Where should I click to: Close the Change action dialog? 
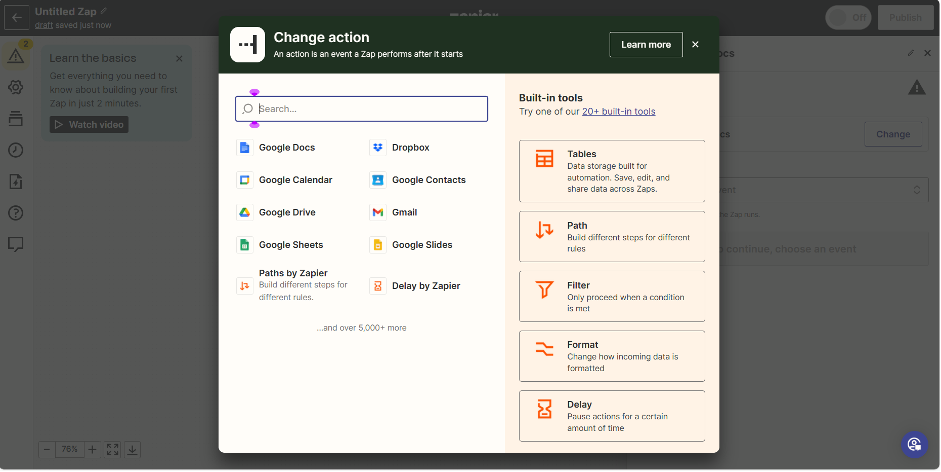695,45
